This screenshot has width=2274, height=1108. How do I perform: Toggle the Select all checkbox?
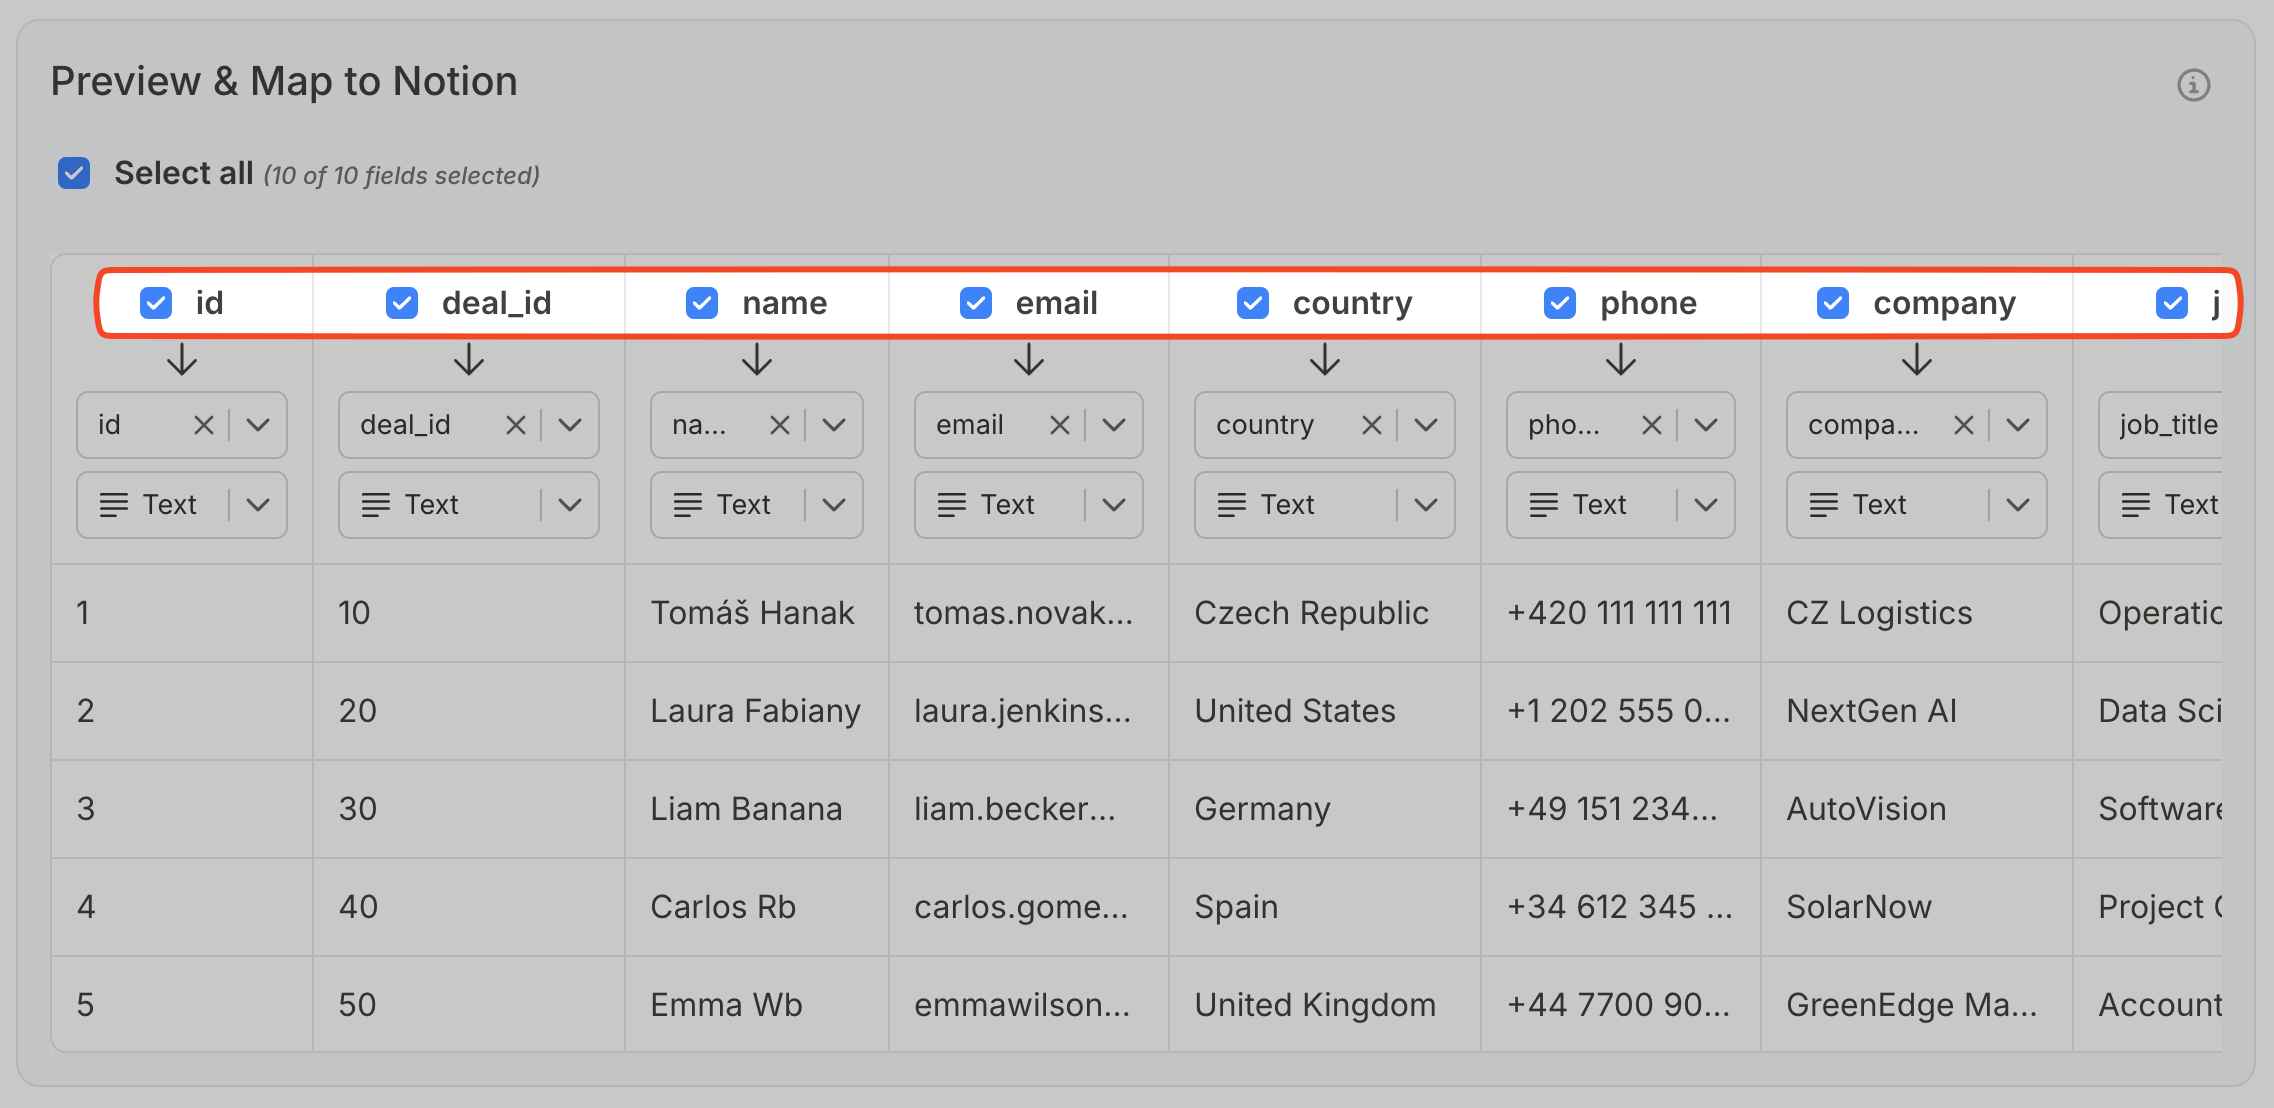tap(73, 172)
